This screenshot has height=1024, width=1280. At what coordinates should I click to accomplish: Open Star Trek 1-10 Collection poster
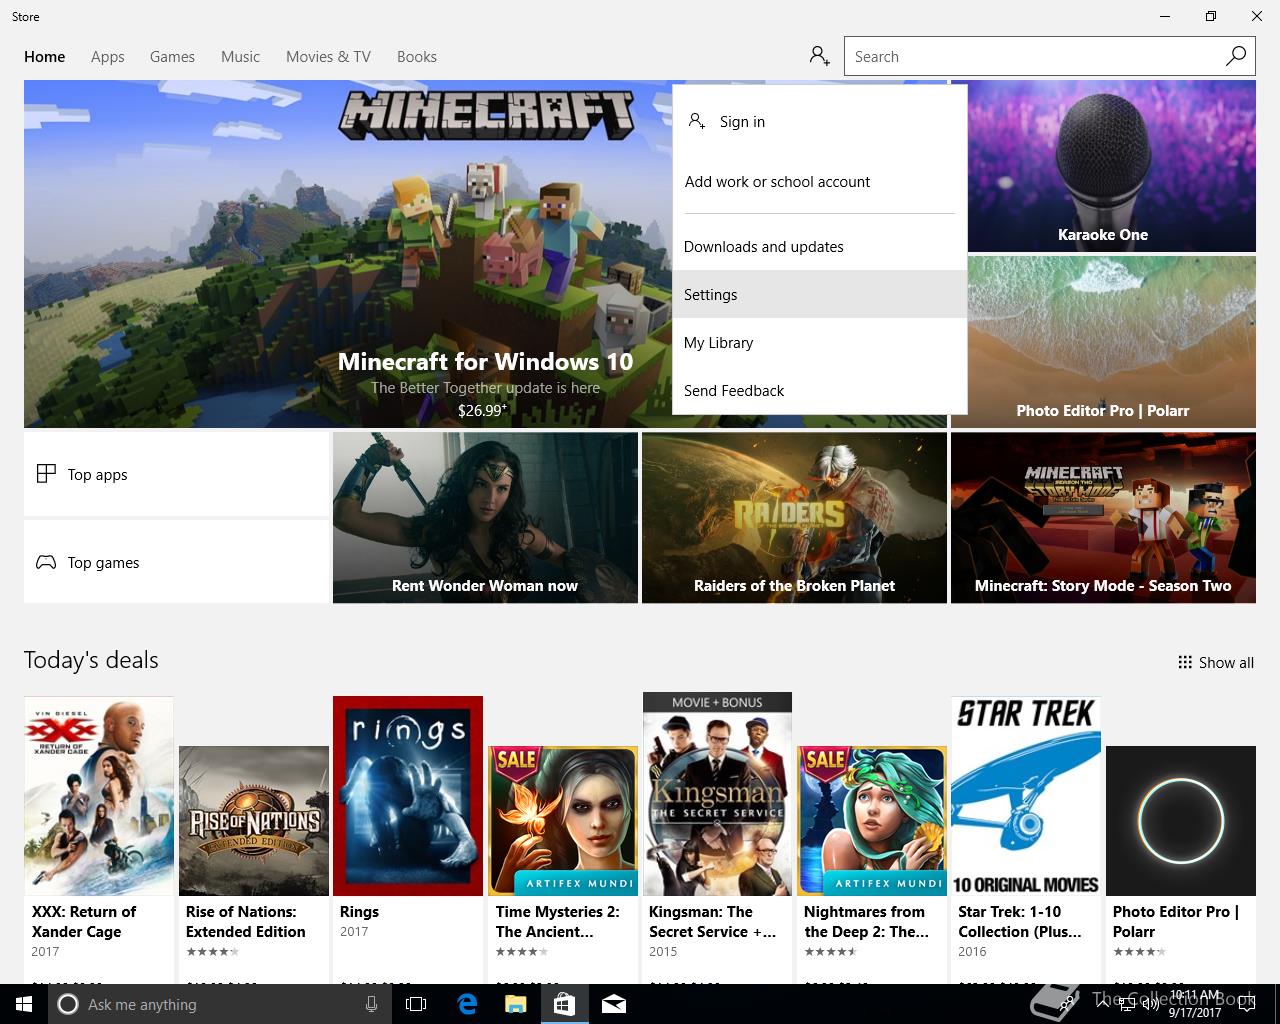point(1026,796)
